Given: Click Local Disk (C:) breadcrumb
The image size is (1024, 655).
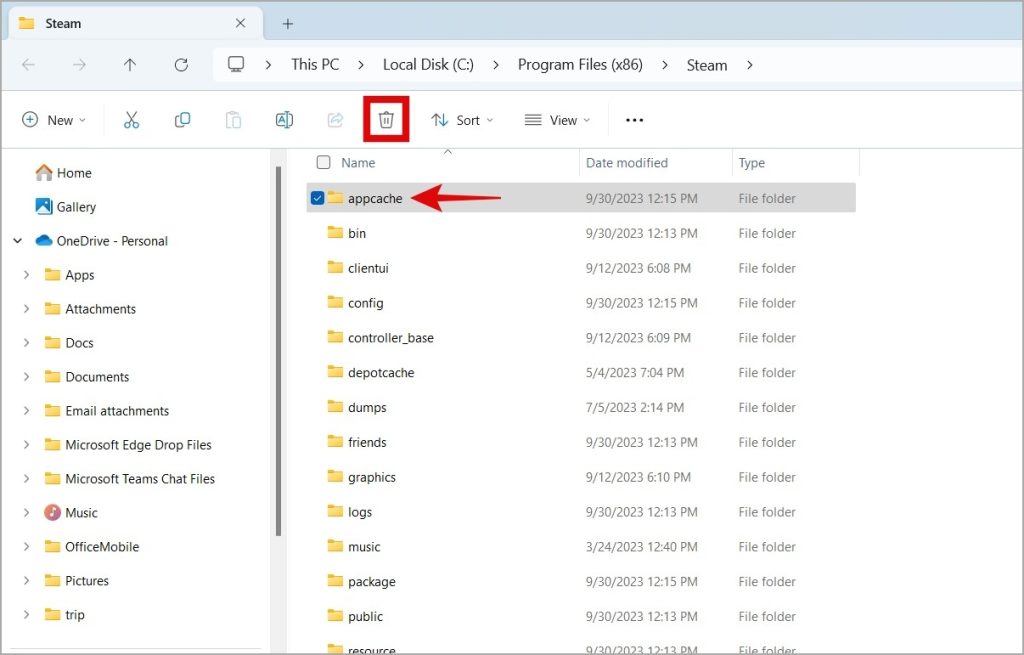Looking at the screenshot, I should 428,65.
